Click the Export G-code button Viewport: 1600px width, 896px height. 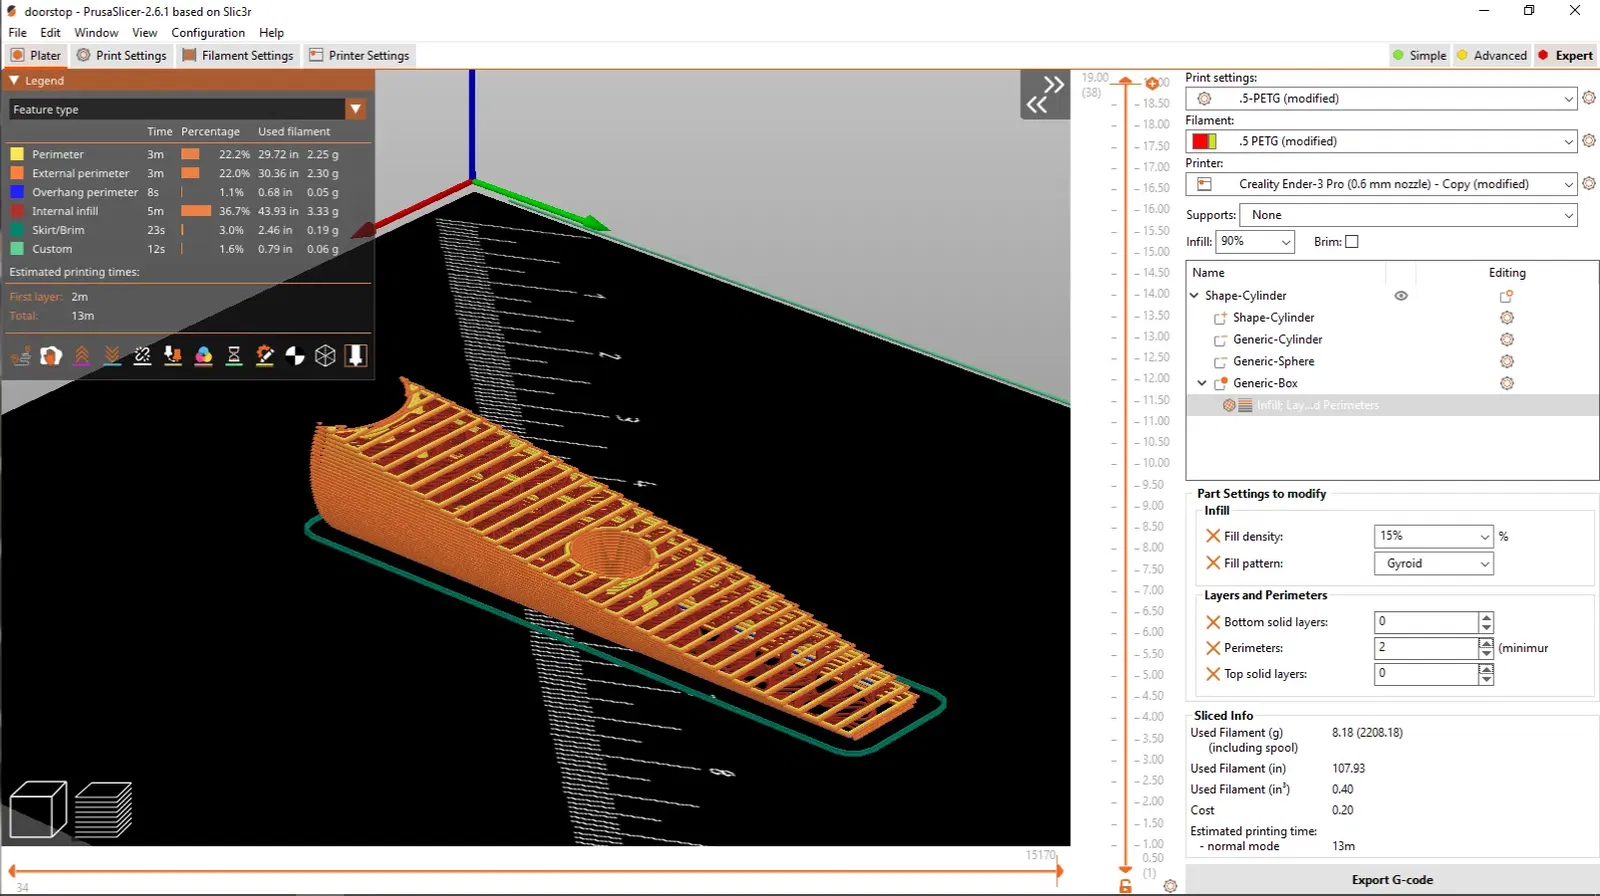(x=1392, y=880)
